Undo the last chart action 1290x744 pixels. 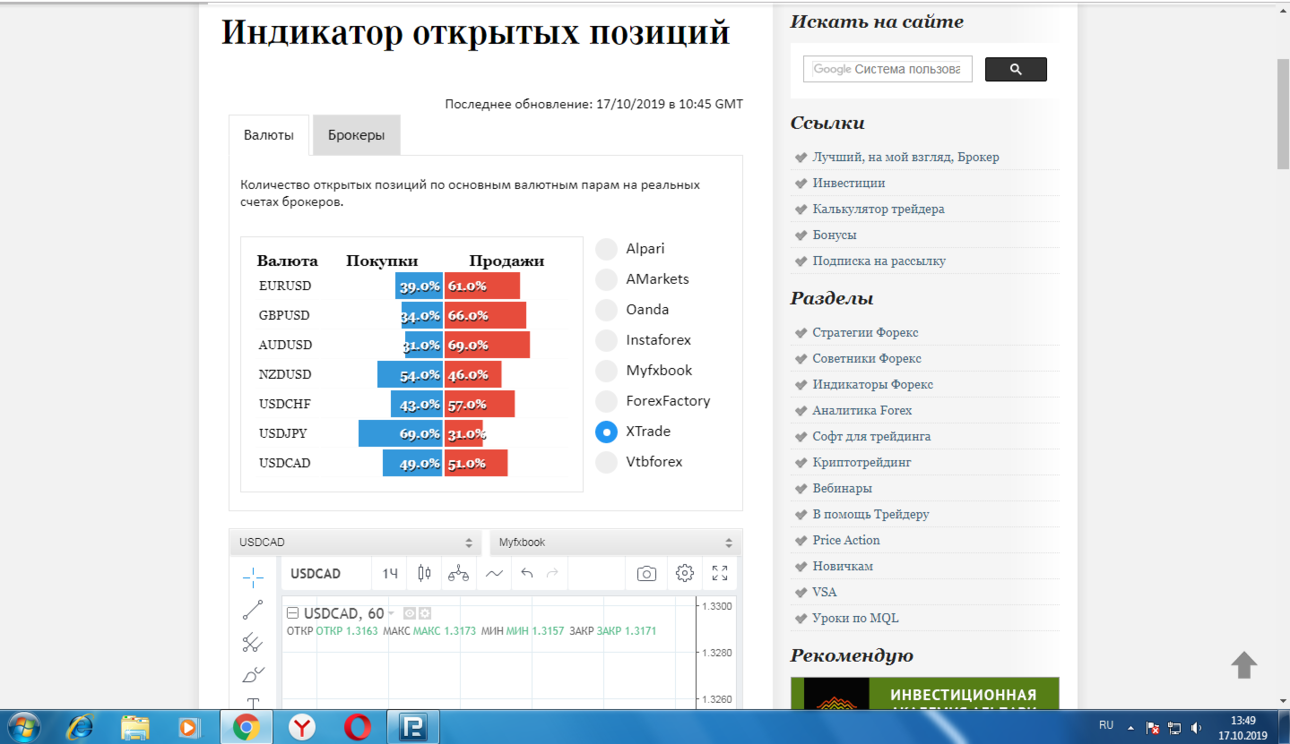[527, 573]
